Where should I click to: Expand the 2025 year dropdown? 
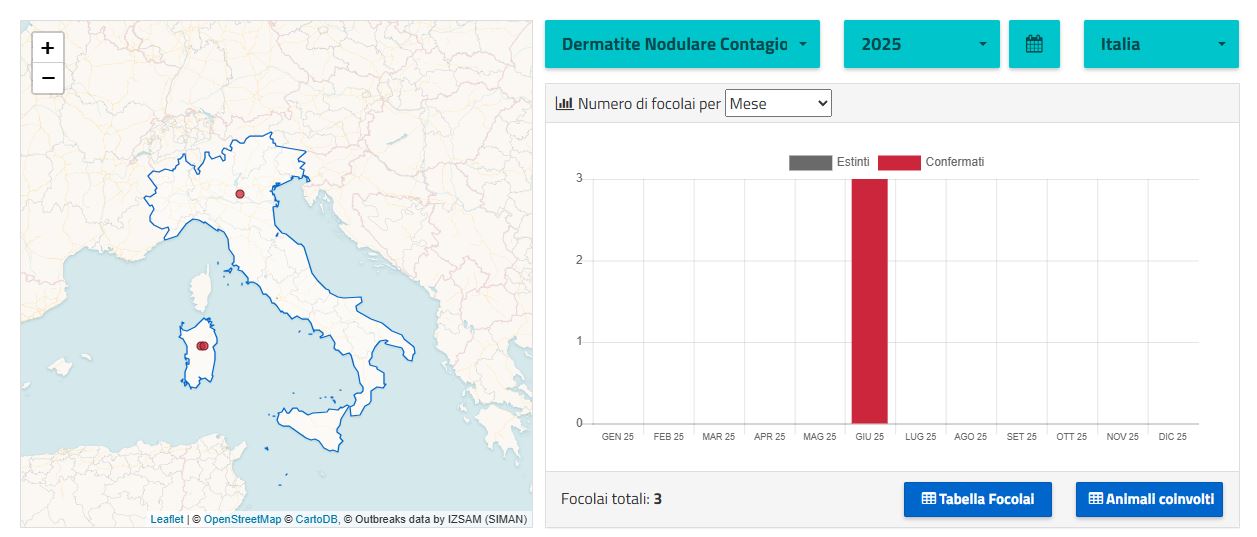pyautogui.click(x=922, y=44)
